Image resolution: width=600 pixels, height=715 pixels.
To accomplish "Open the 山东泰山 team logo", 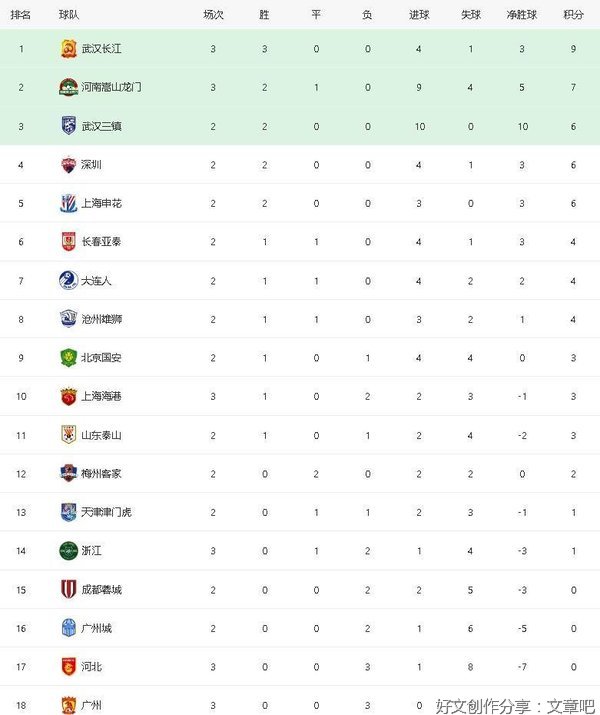I will click(x=68, y=435).
